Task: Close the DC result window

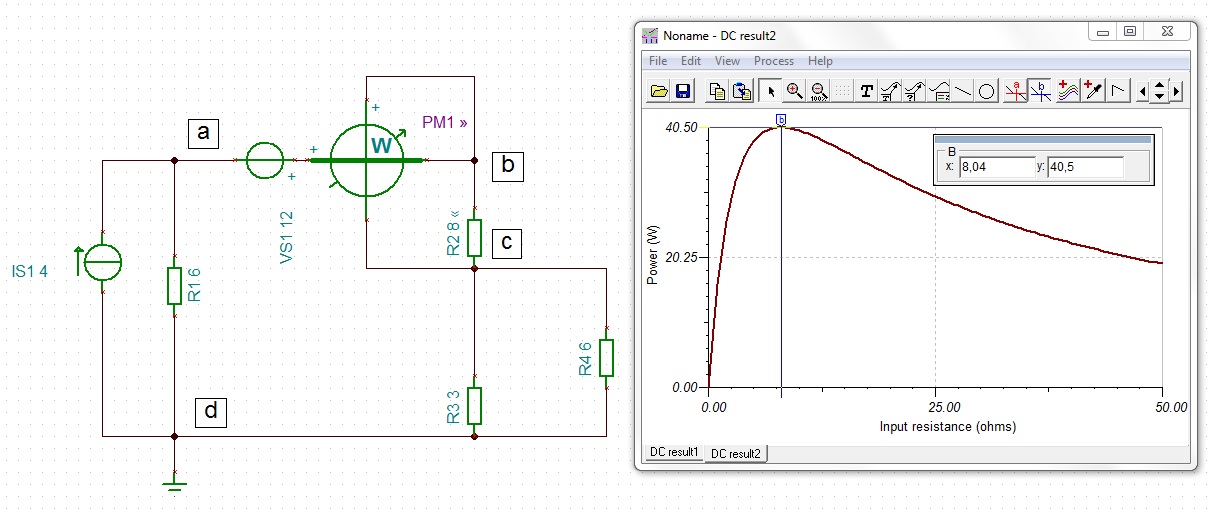Action: (x=1167, y=32)
